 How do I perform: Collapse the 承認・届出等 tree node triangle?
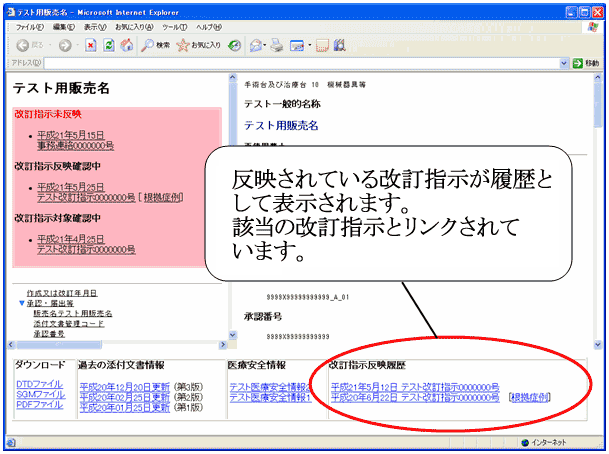click(x=22, y=303)
